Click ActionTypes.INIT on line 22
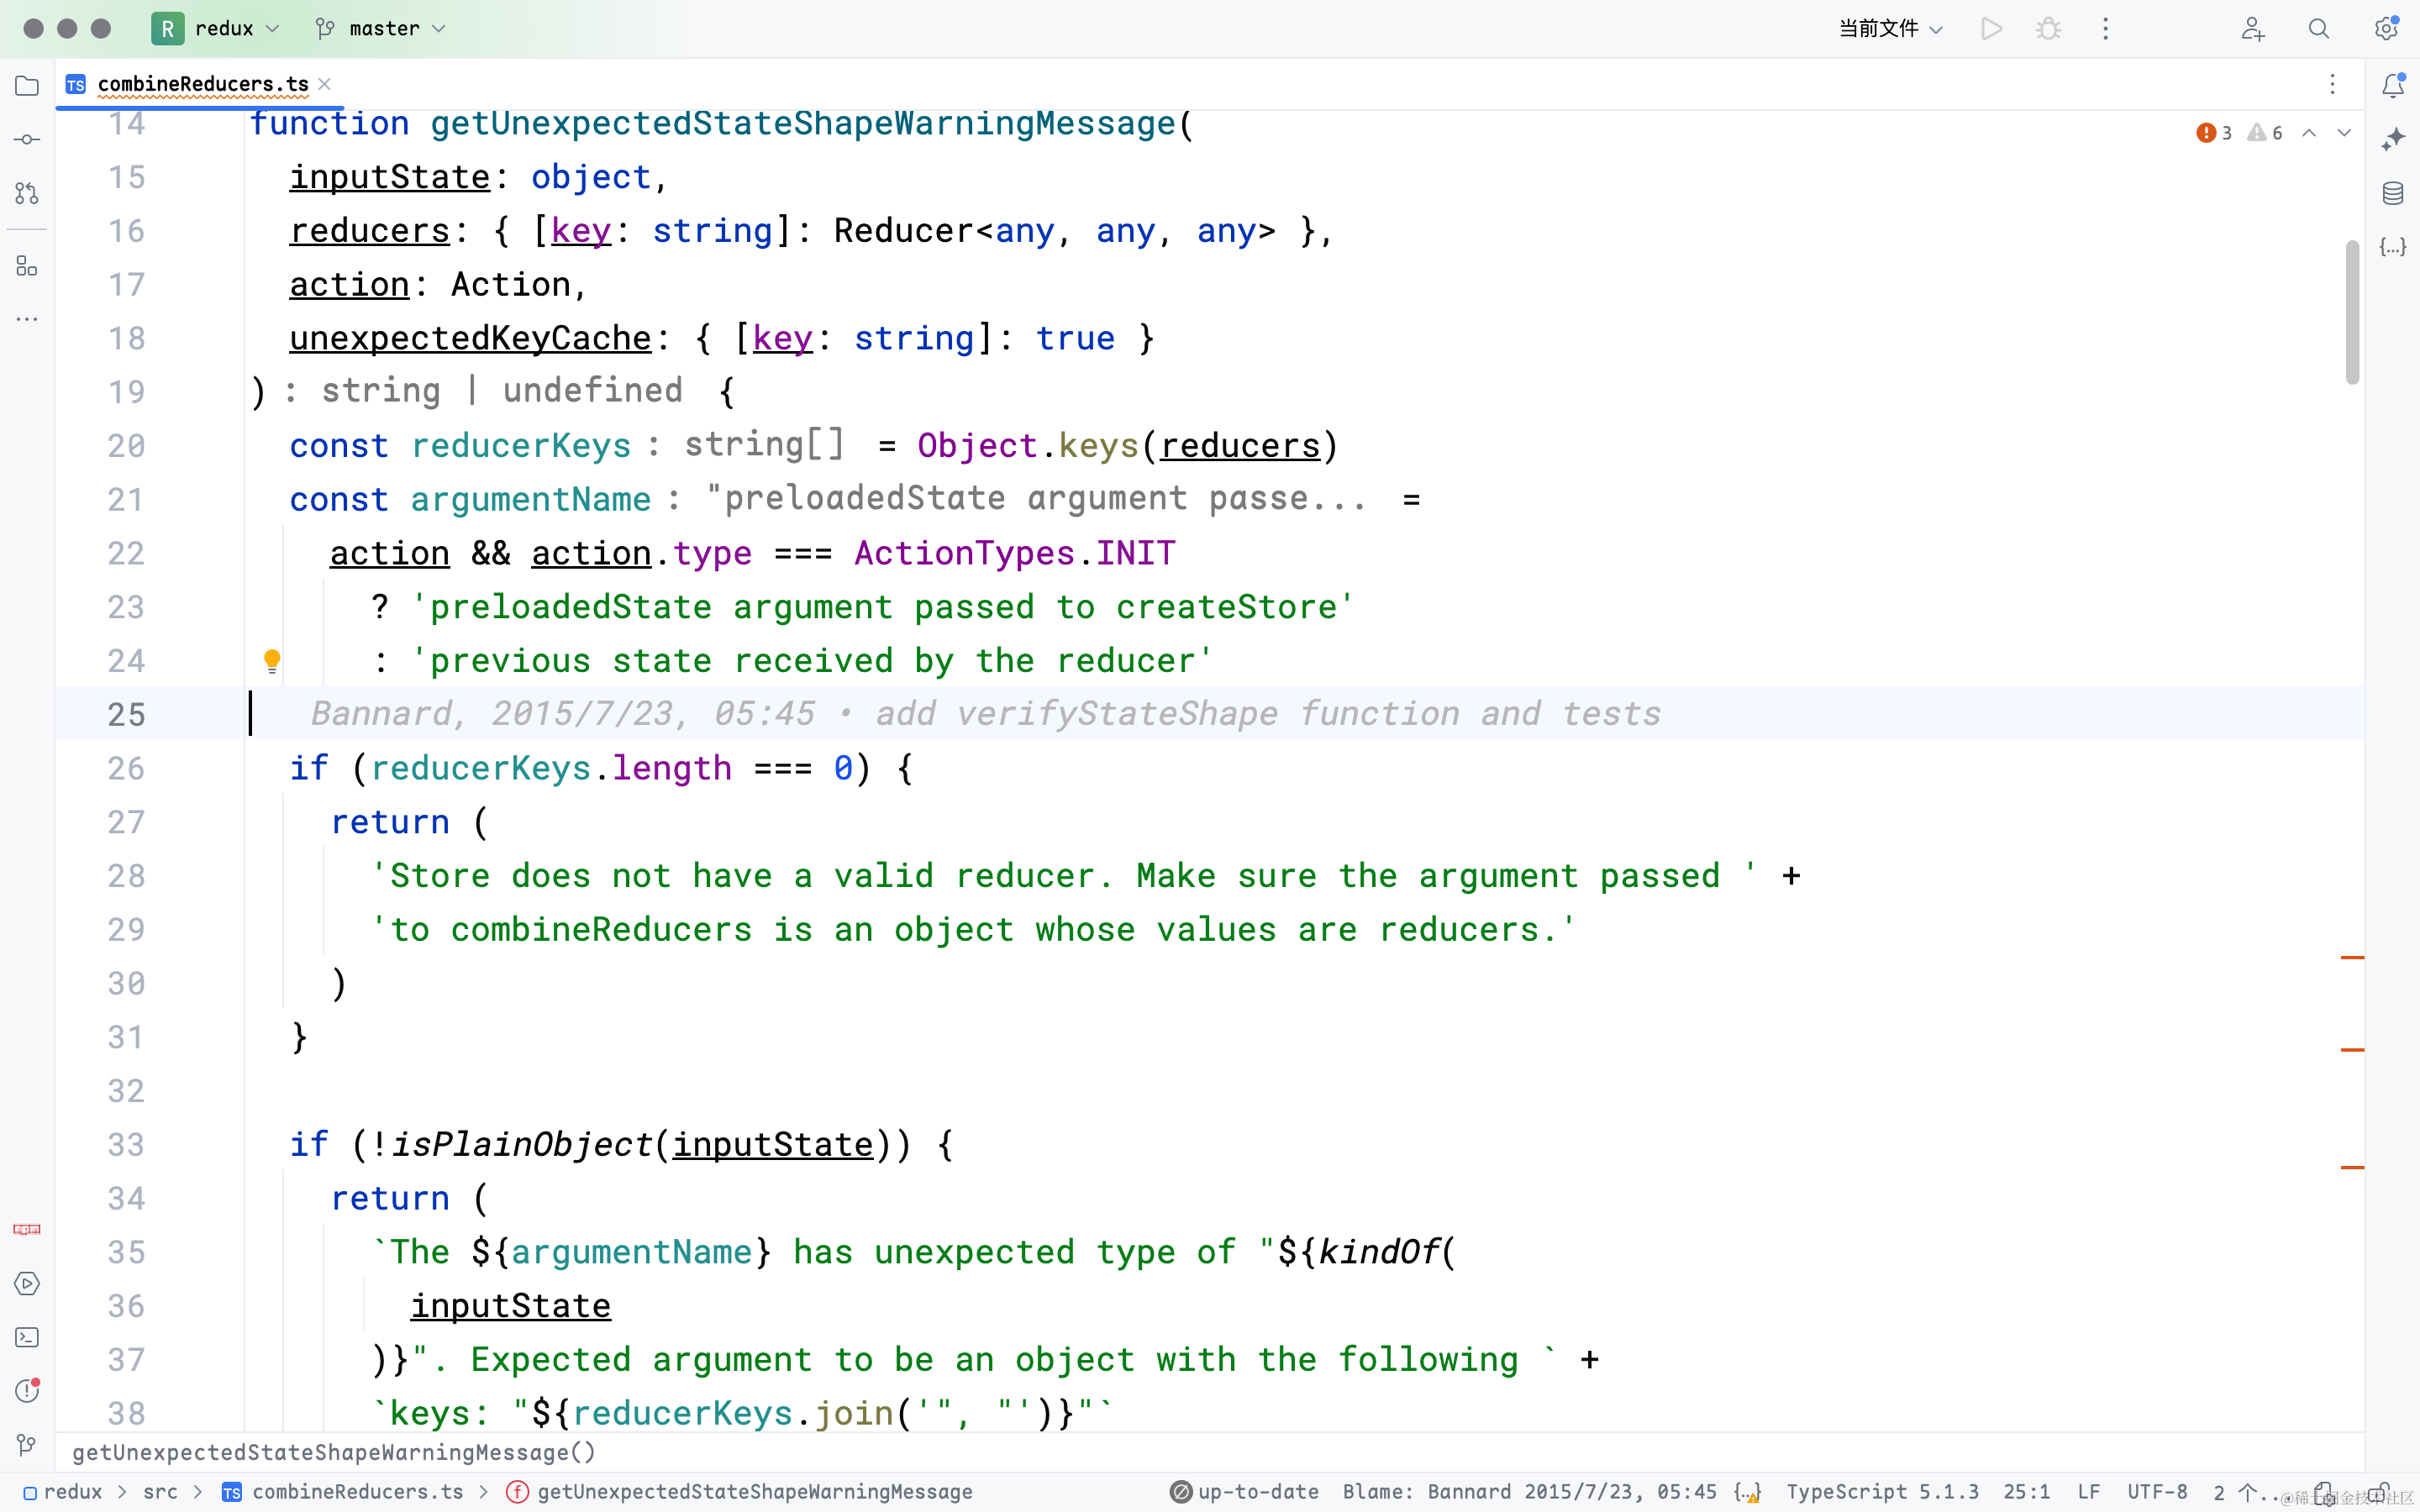Viewport: 2420px width, 1512px height. [1015, 553]
